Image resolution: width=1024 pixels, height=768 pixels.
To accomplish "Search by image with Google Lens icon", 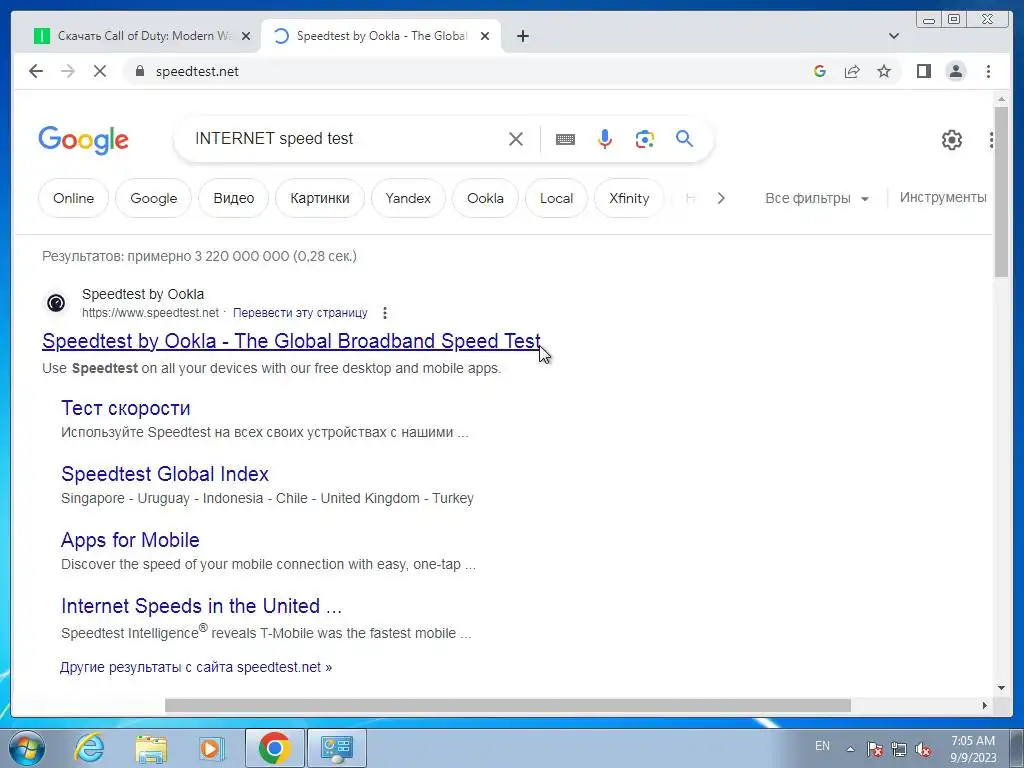I will [645, 138].
